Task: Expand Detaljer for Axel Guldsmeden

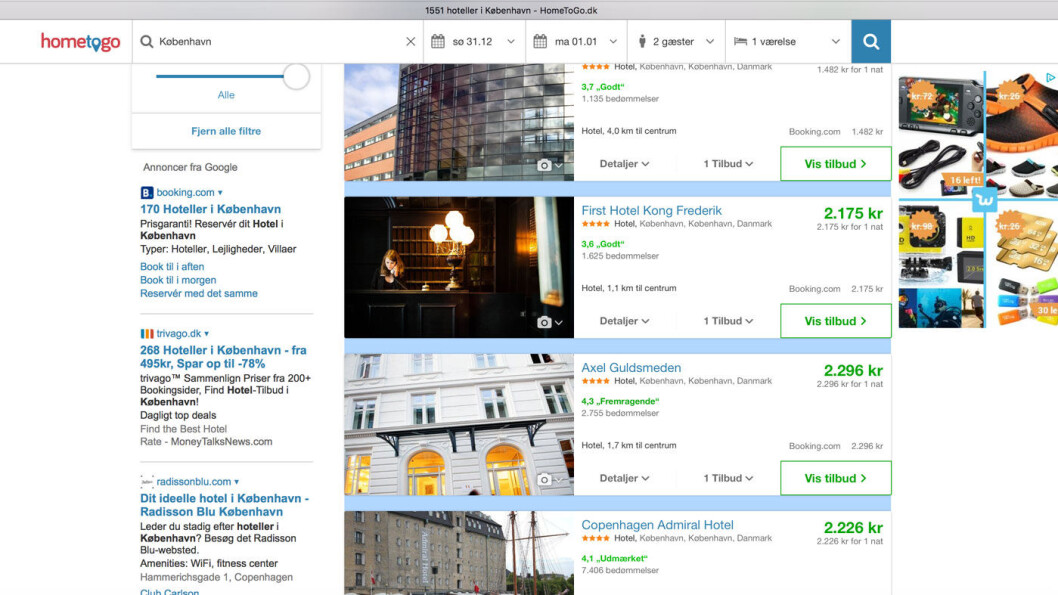Action: [x=624, y=478]
